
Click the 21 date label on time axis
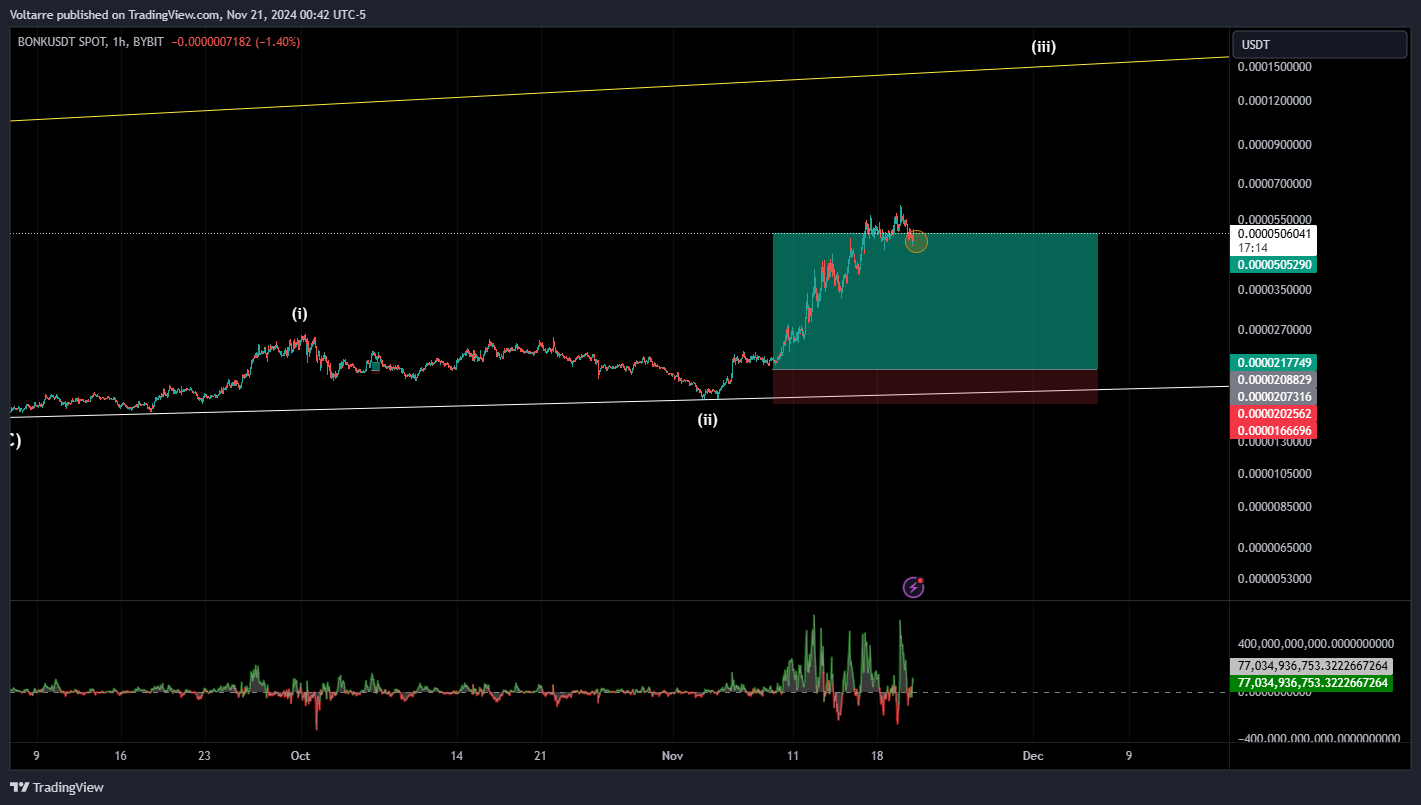[540, 757]
